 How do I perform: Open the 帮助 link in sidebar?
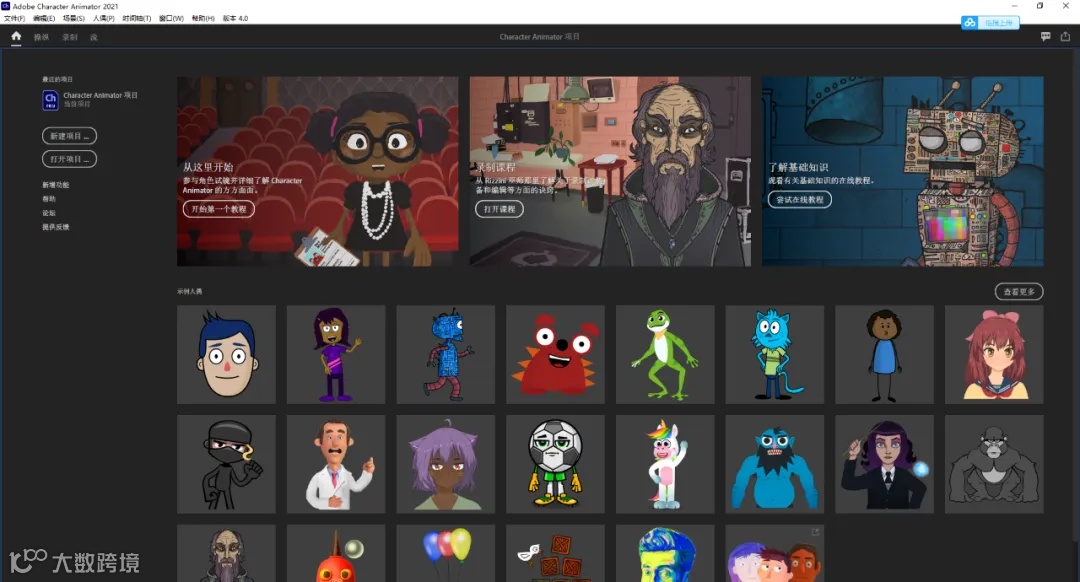click(49, 199)
